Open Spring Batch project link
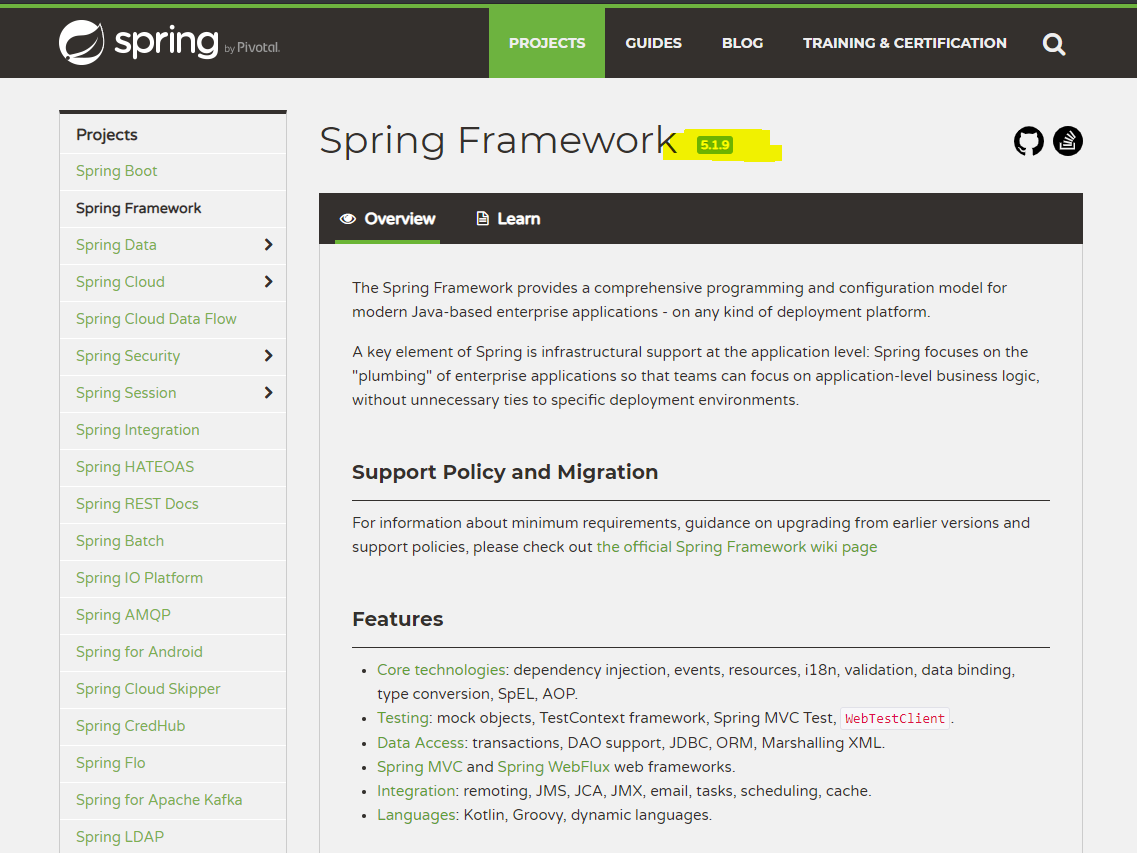The image size is (1137, 853). point(120,541)
